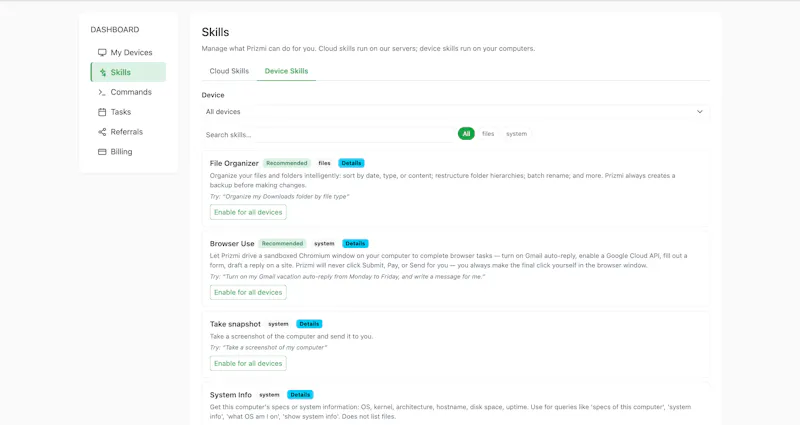Filter skills by the files category pill
Viewport: 800px width, 425px height.
(x=488, y=134)
